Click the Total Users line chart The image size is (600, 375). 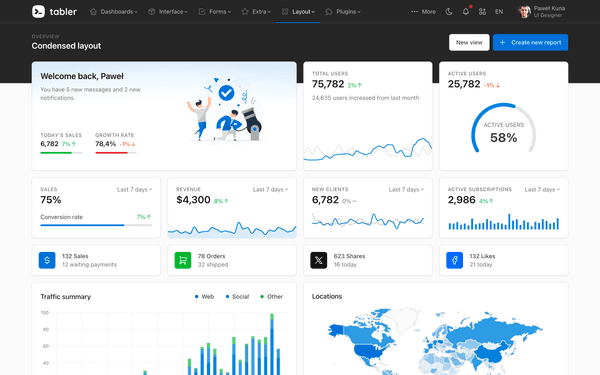click(368, 150)
